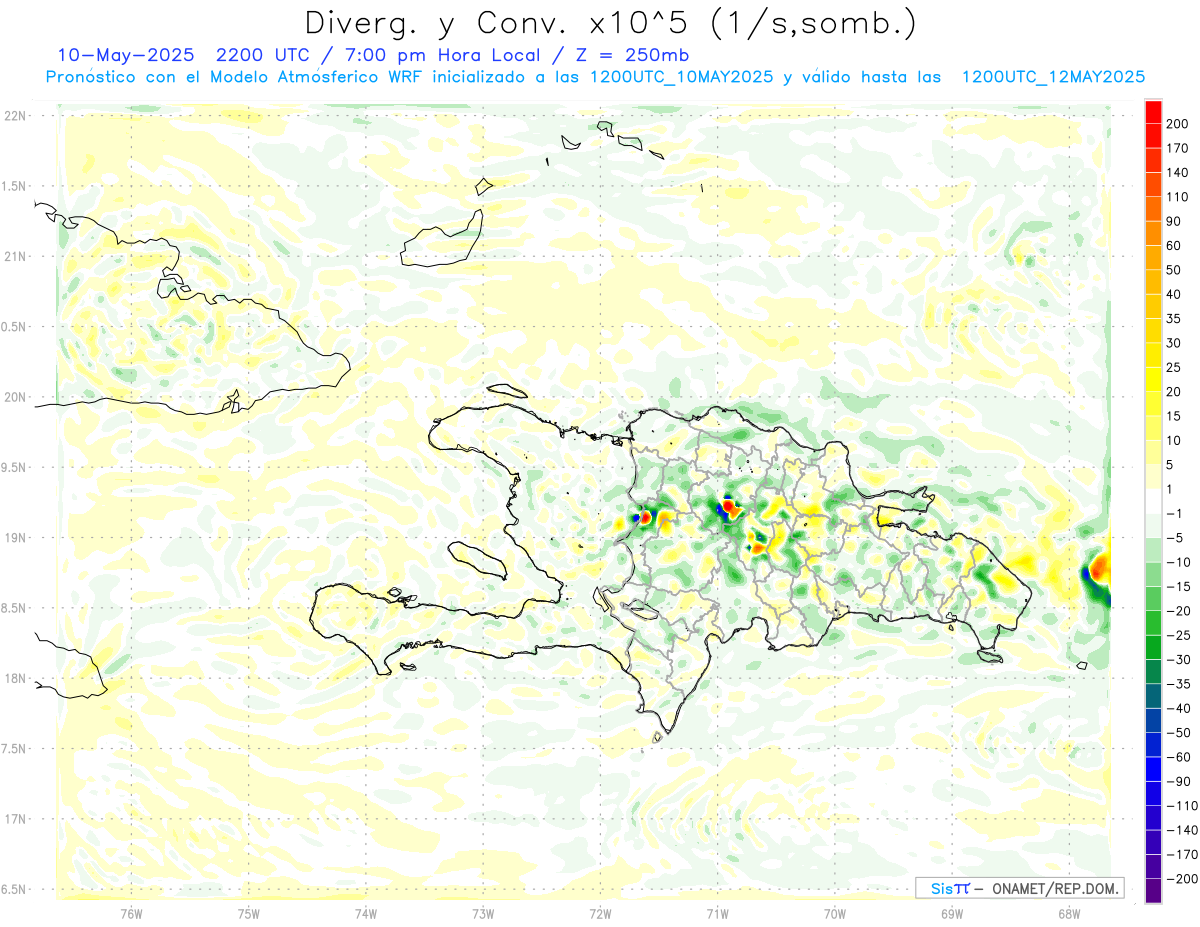Click the 76W longitude label
This screenshot has height=927, width=1200.
coord(131,913)
